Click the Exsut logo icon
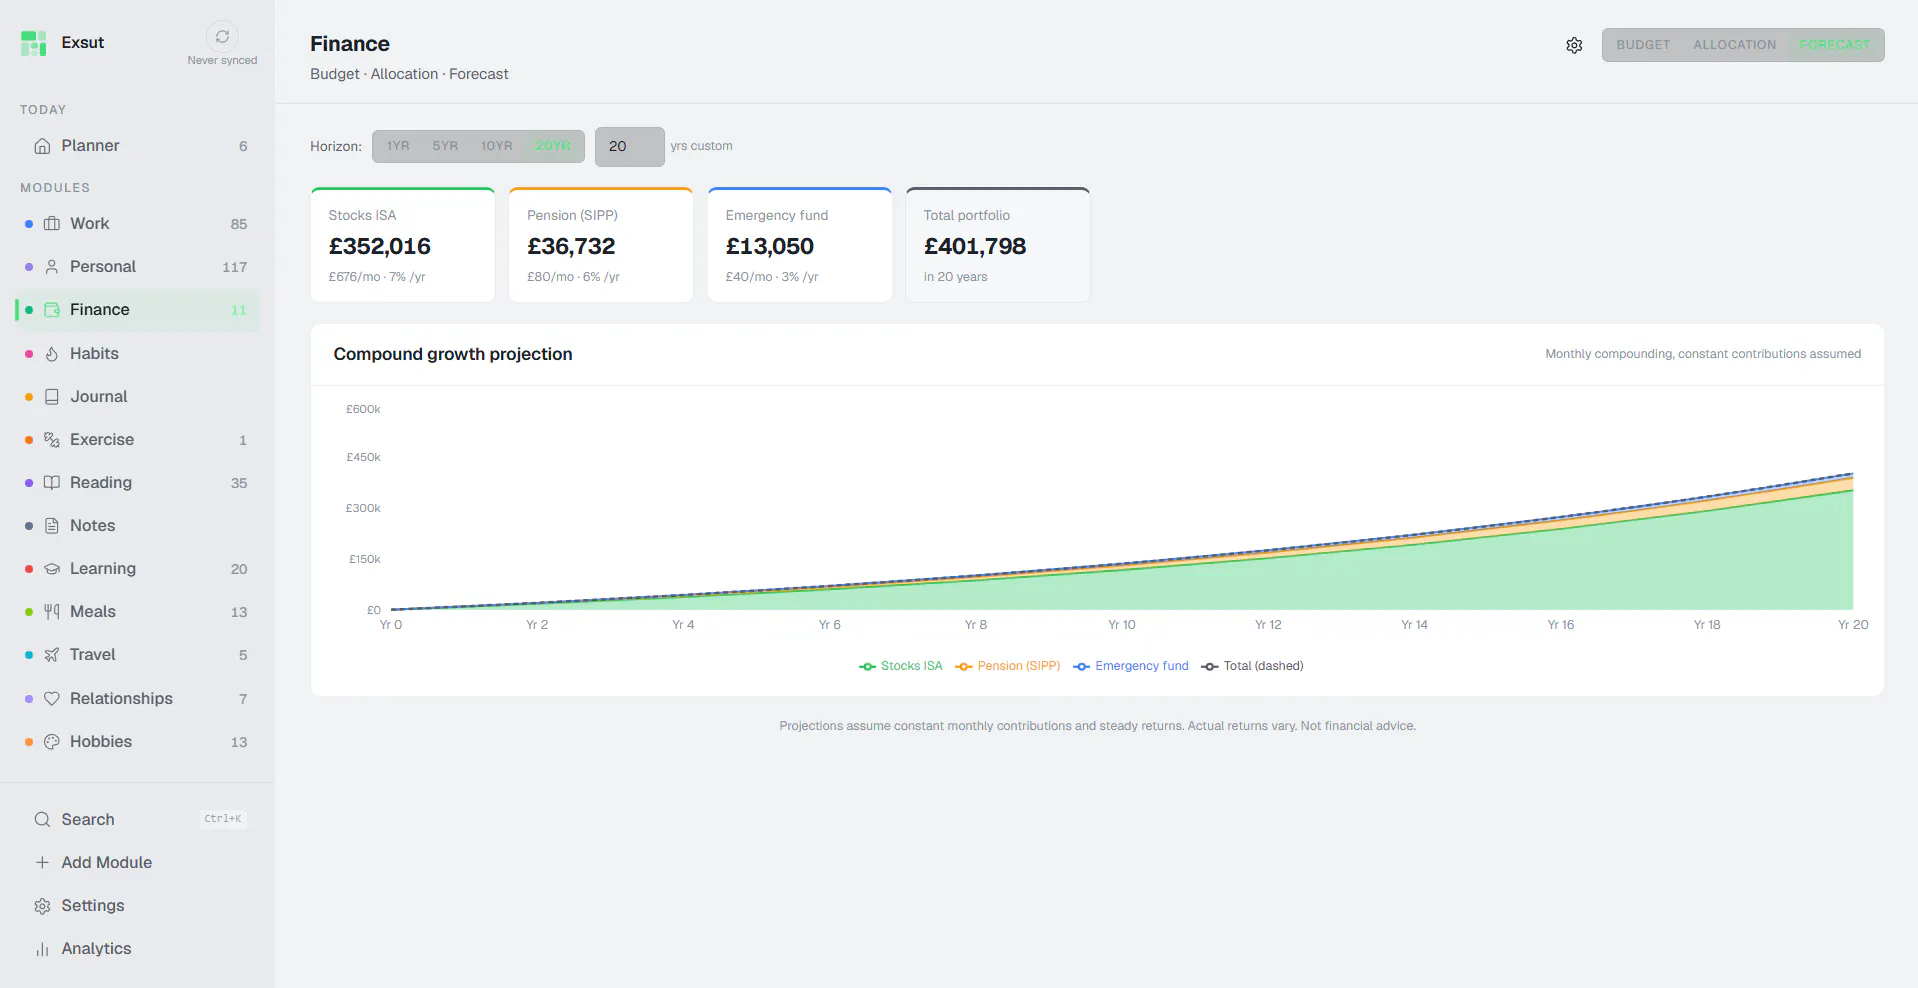1918x988 pixels. coord(34,43)
